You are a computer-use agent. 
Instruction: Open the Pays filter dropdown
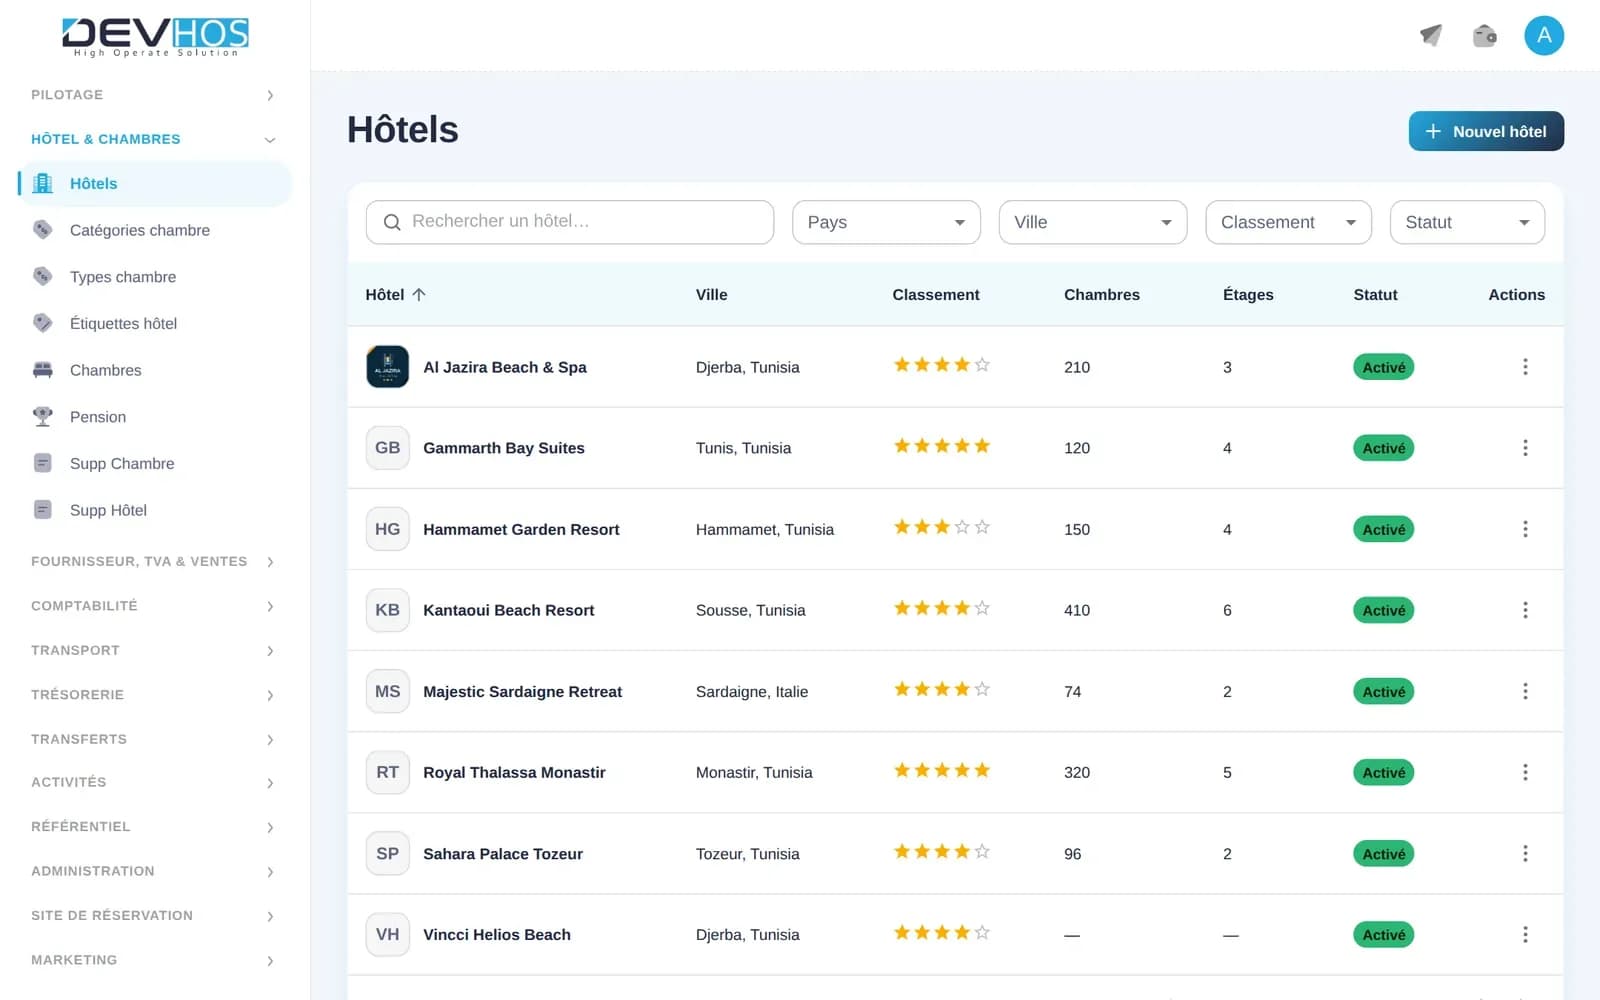886,222
